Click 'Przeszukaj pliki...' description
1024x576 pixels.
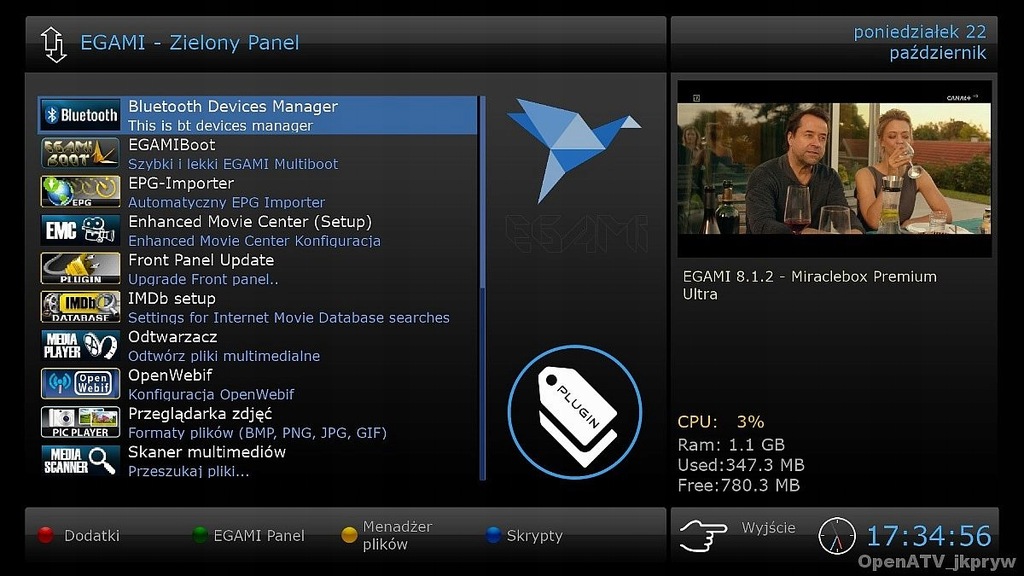188,472
